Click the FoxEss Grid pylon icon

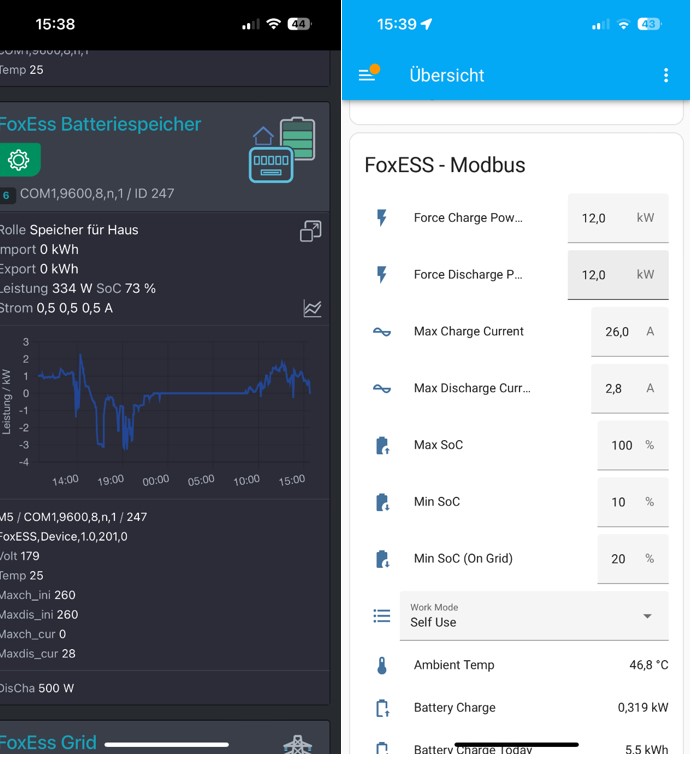click(298, 744)
